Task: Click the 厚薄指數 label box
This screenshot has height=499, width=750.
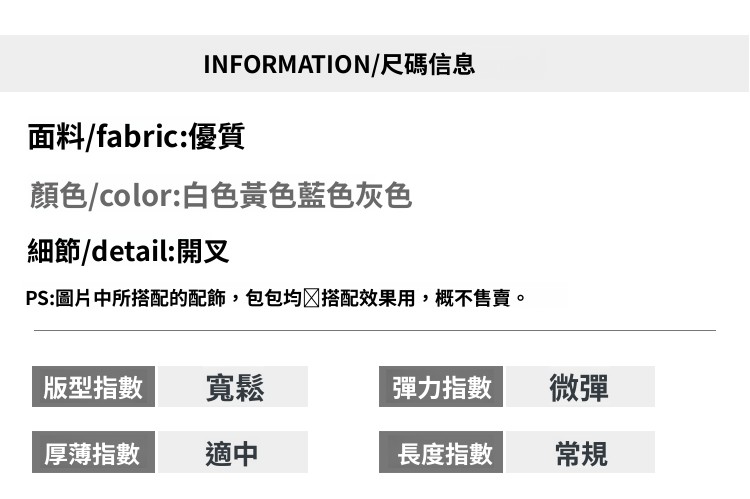Action: click(x=93, y=453)
